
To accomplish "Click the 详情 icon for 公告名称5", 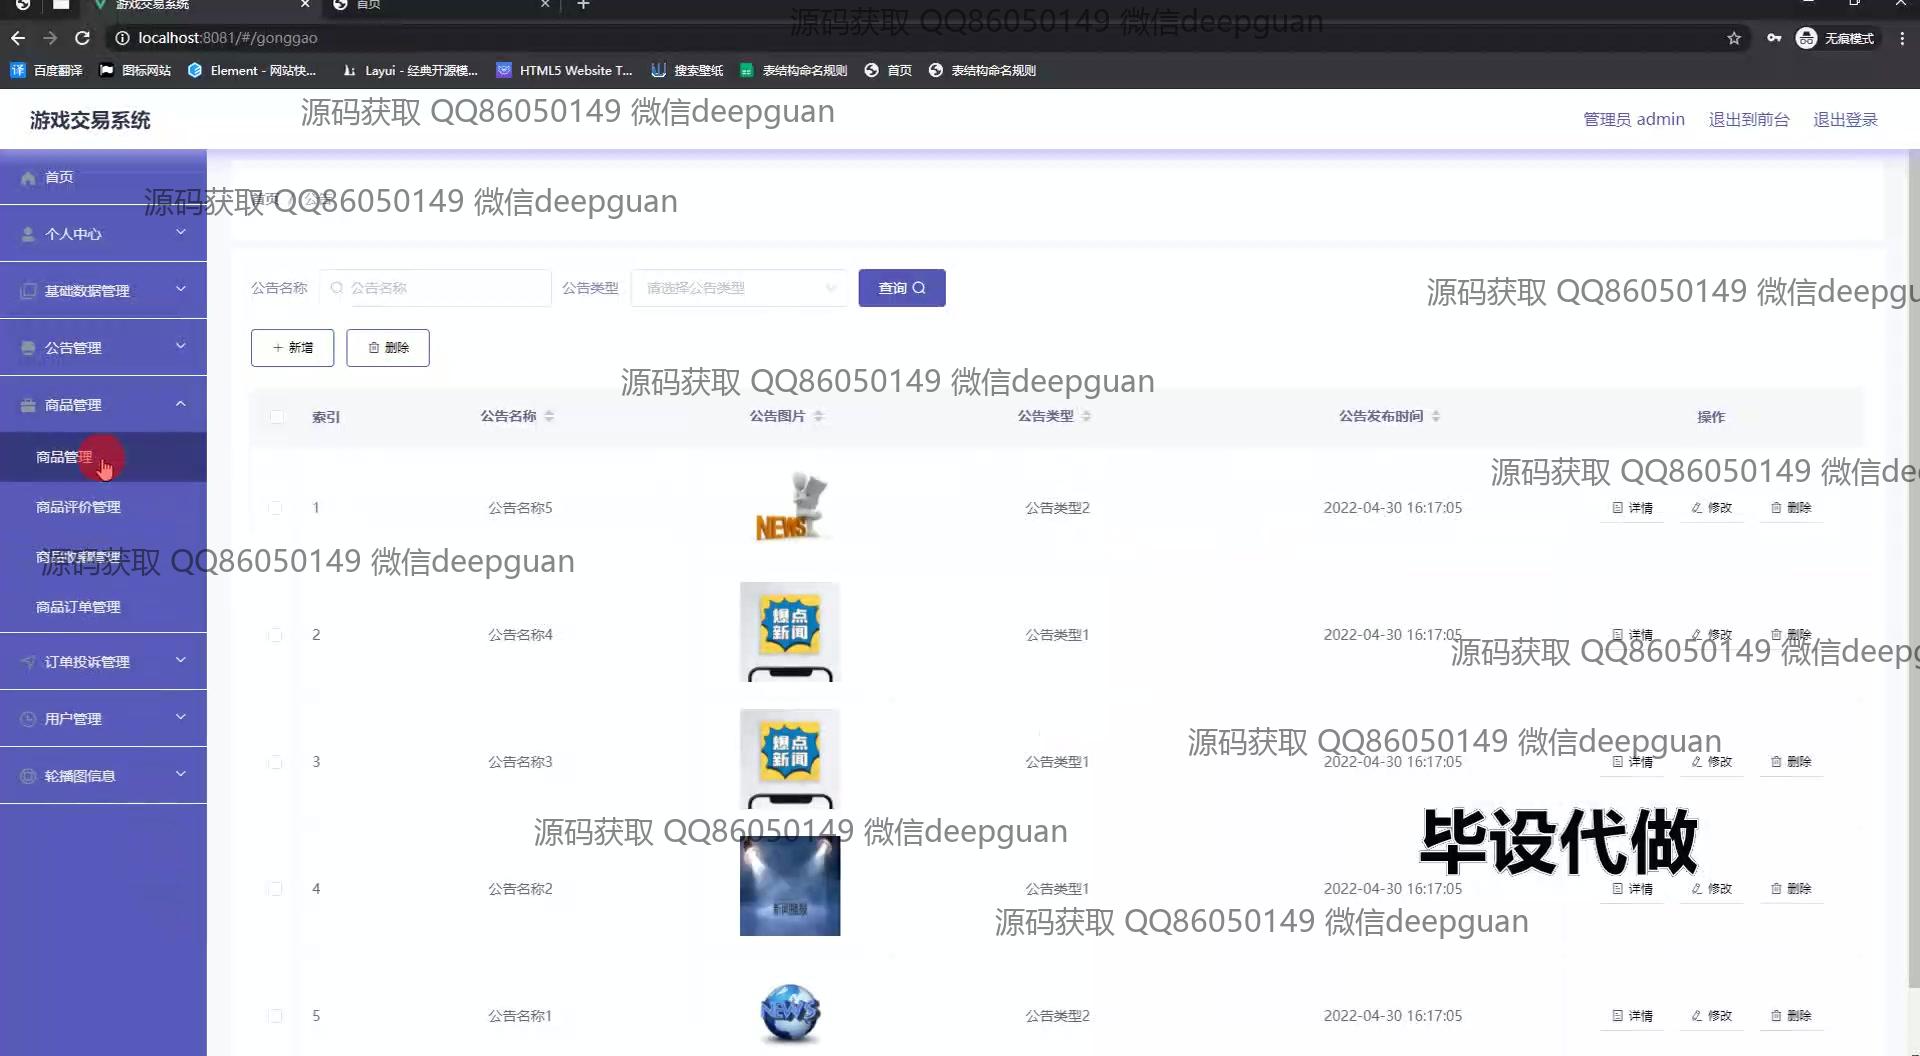I will coord(1617,508).
